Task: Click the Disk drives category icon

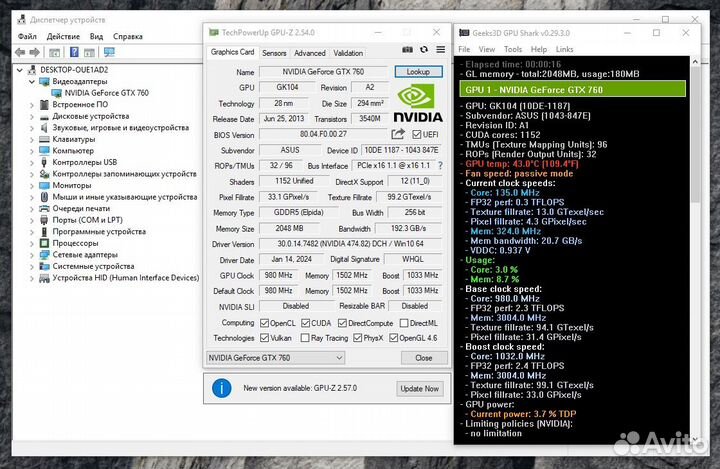Action: pyautogui.click(x=45, y=117)
